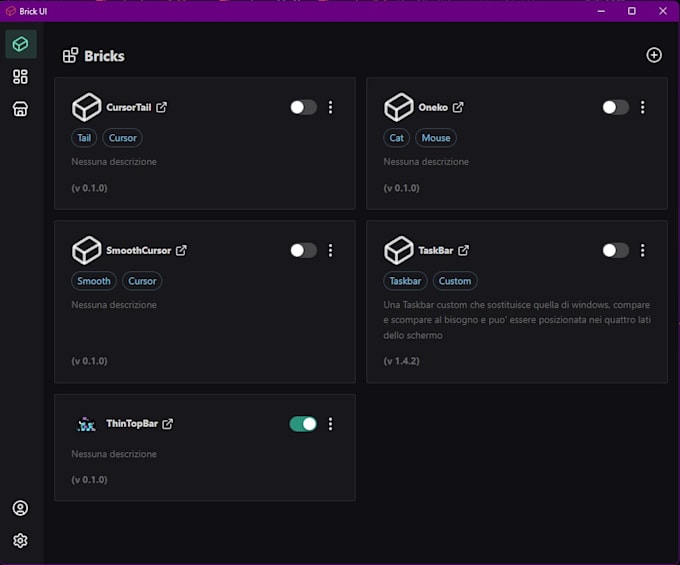Click TaskBar version text (v 1.4.2)
Viewport: 680px width, 565px height.
[401, 361]
